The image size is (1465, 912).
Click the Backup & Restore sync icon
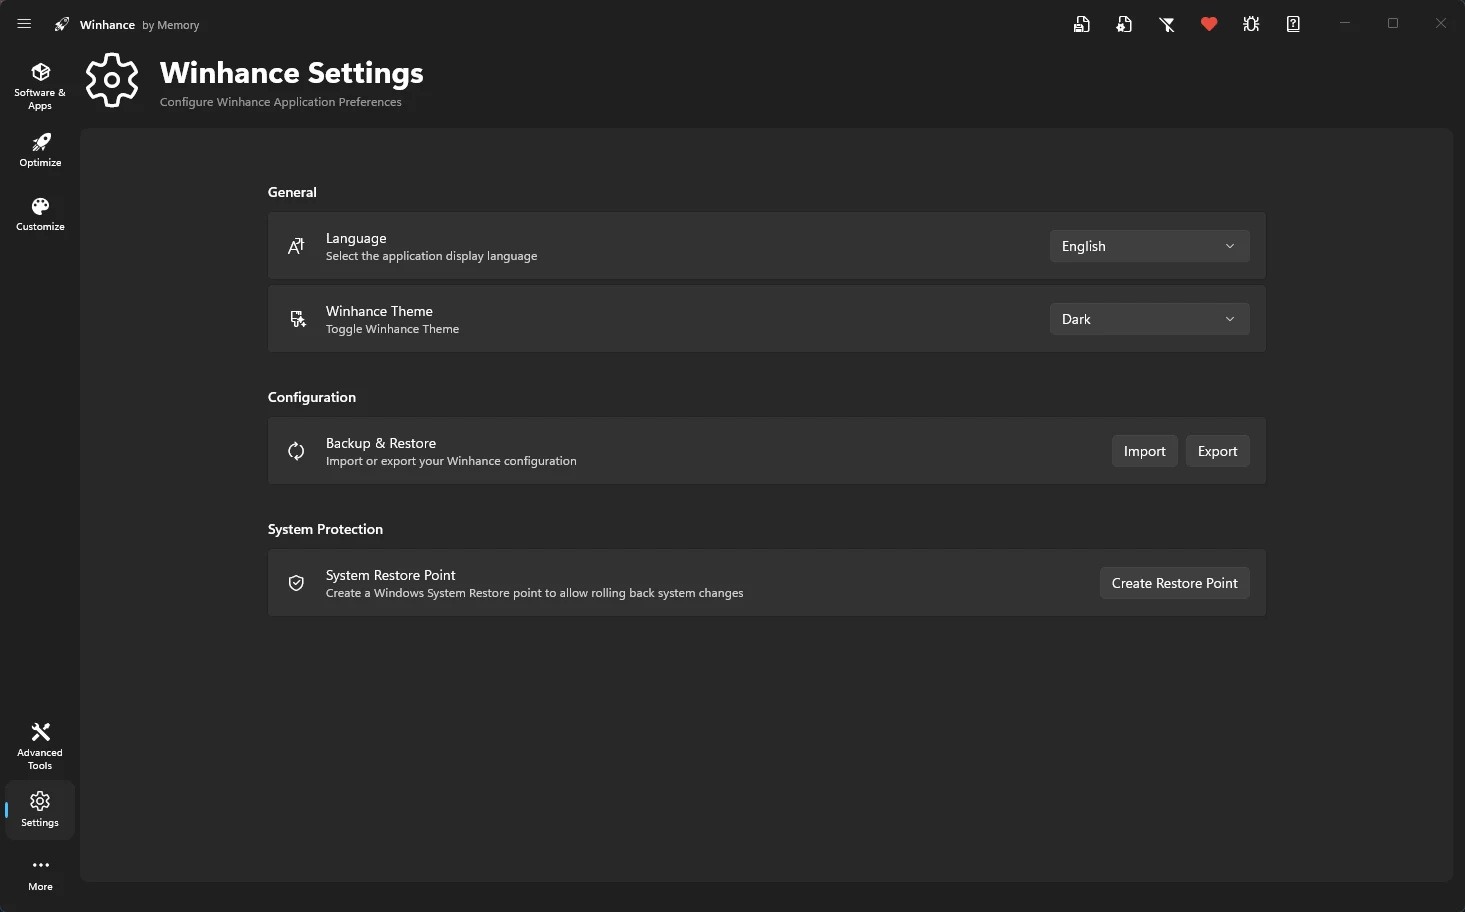point(296,451)
